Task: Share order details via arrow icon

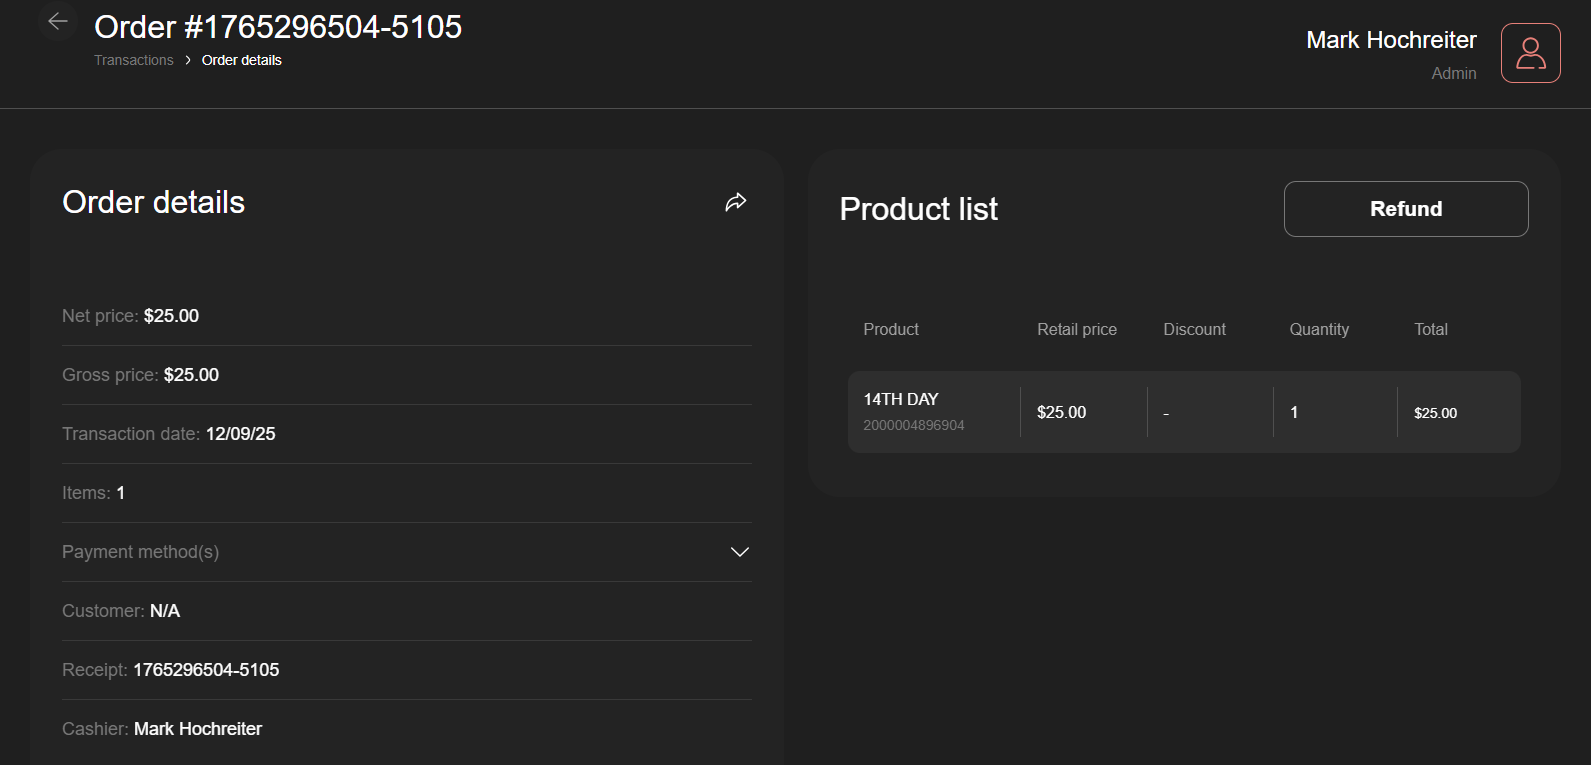Action: click(x=736, y=202)
